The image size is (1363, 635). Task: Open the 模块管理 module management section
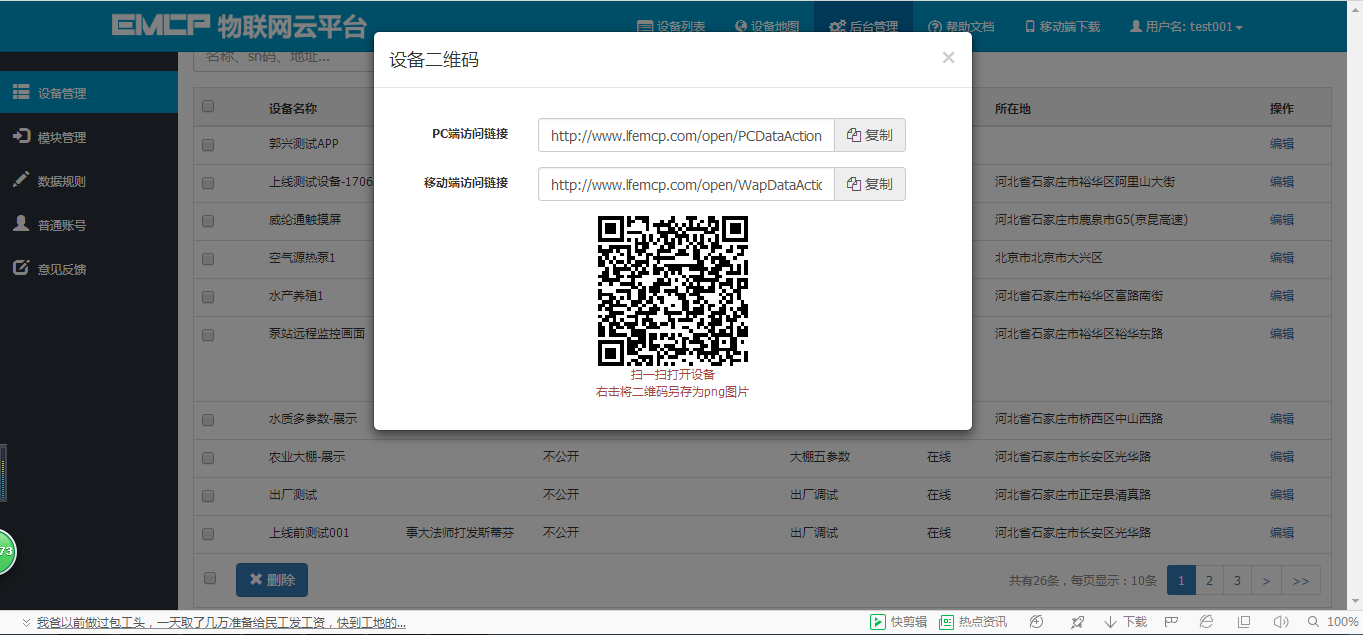60,136
